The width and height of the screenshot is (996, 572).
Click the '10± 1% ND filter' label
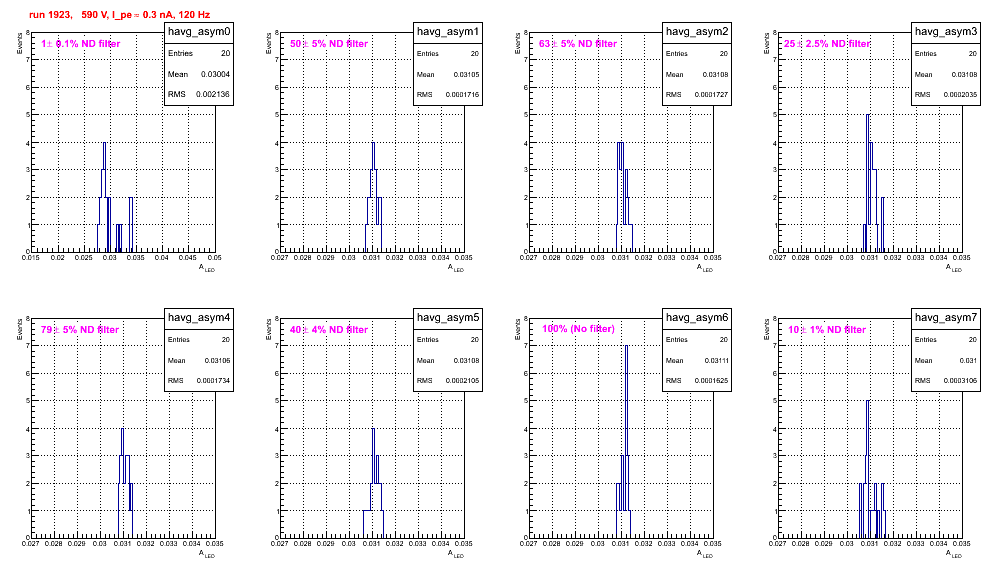[827, 330]
